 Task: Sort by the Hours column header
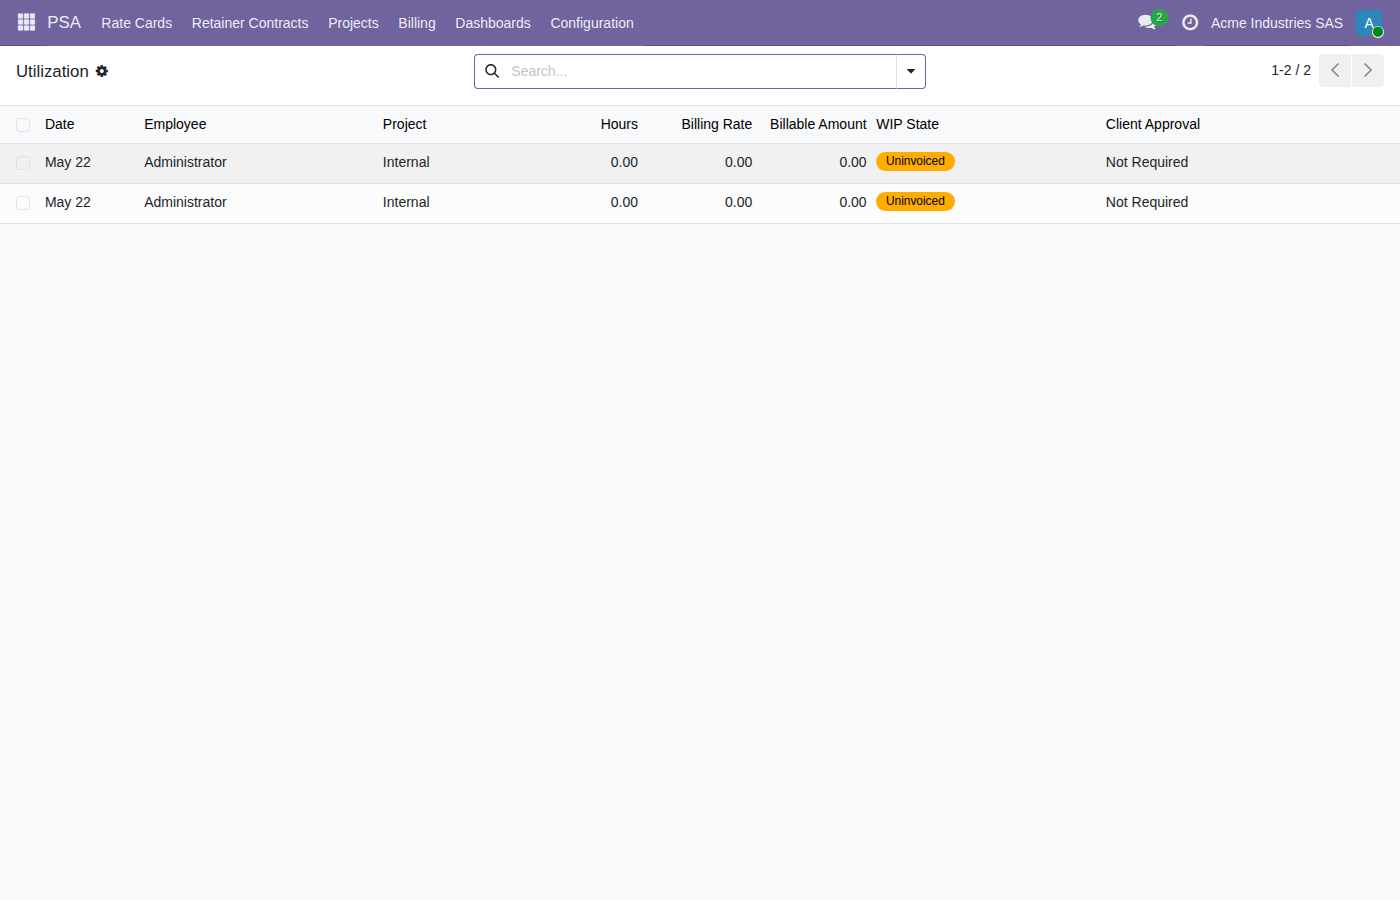(x=619, y=124)
